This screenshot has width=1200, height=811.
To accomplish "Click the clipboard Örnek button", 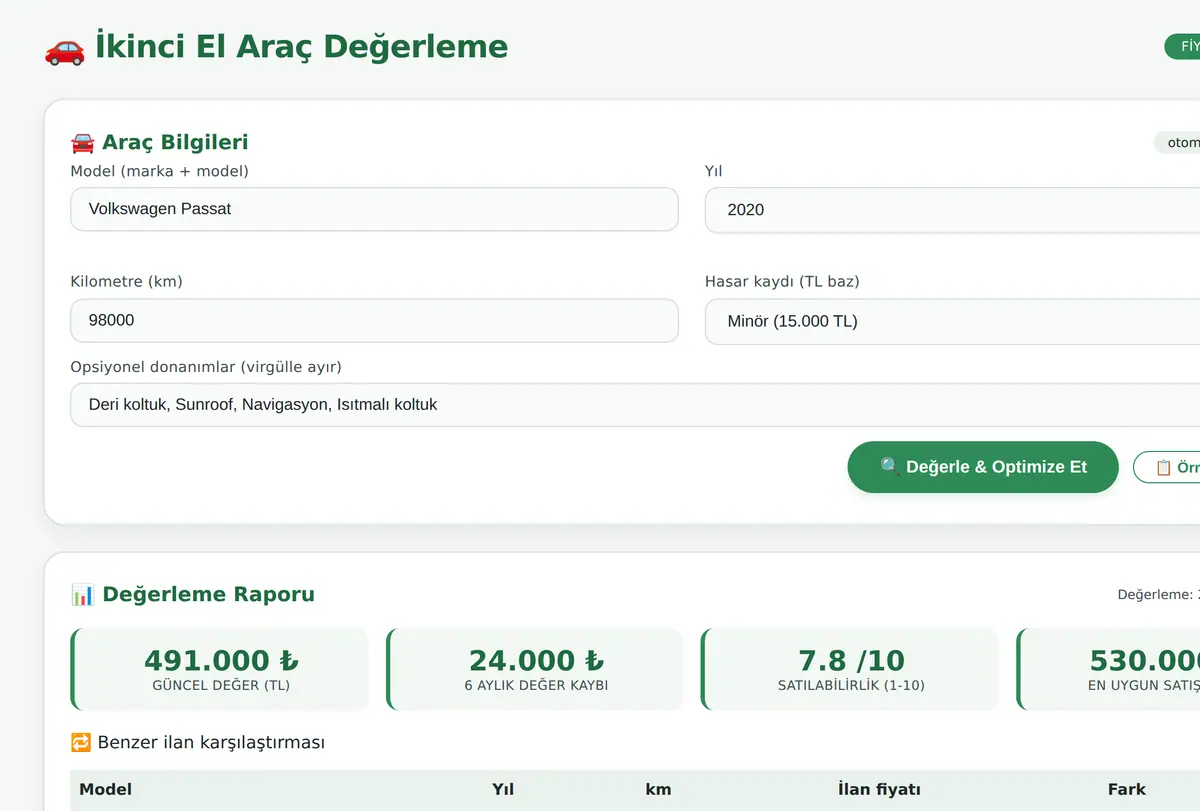I will (1167, 467).
